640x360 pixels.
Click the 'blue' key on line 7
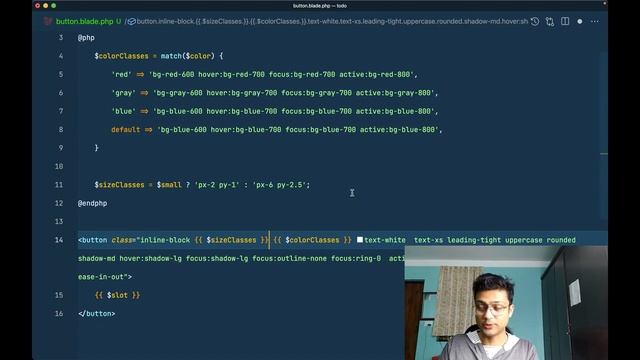click(x=123, y=111)
